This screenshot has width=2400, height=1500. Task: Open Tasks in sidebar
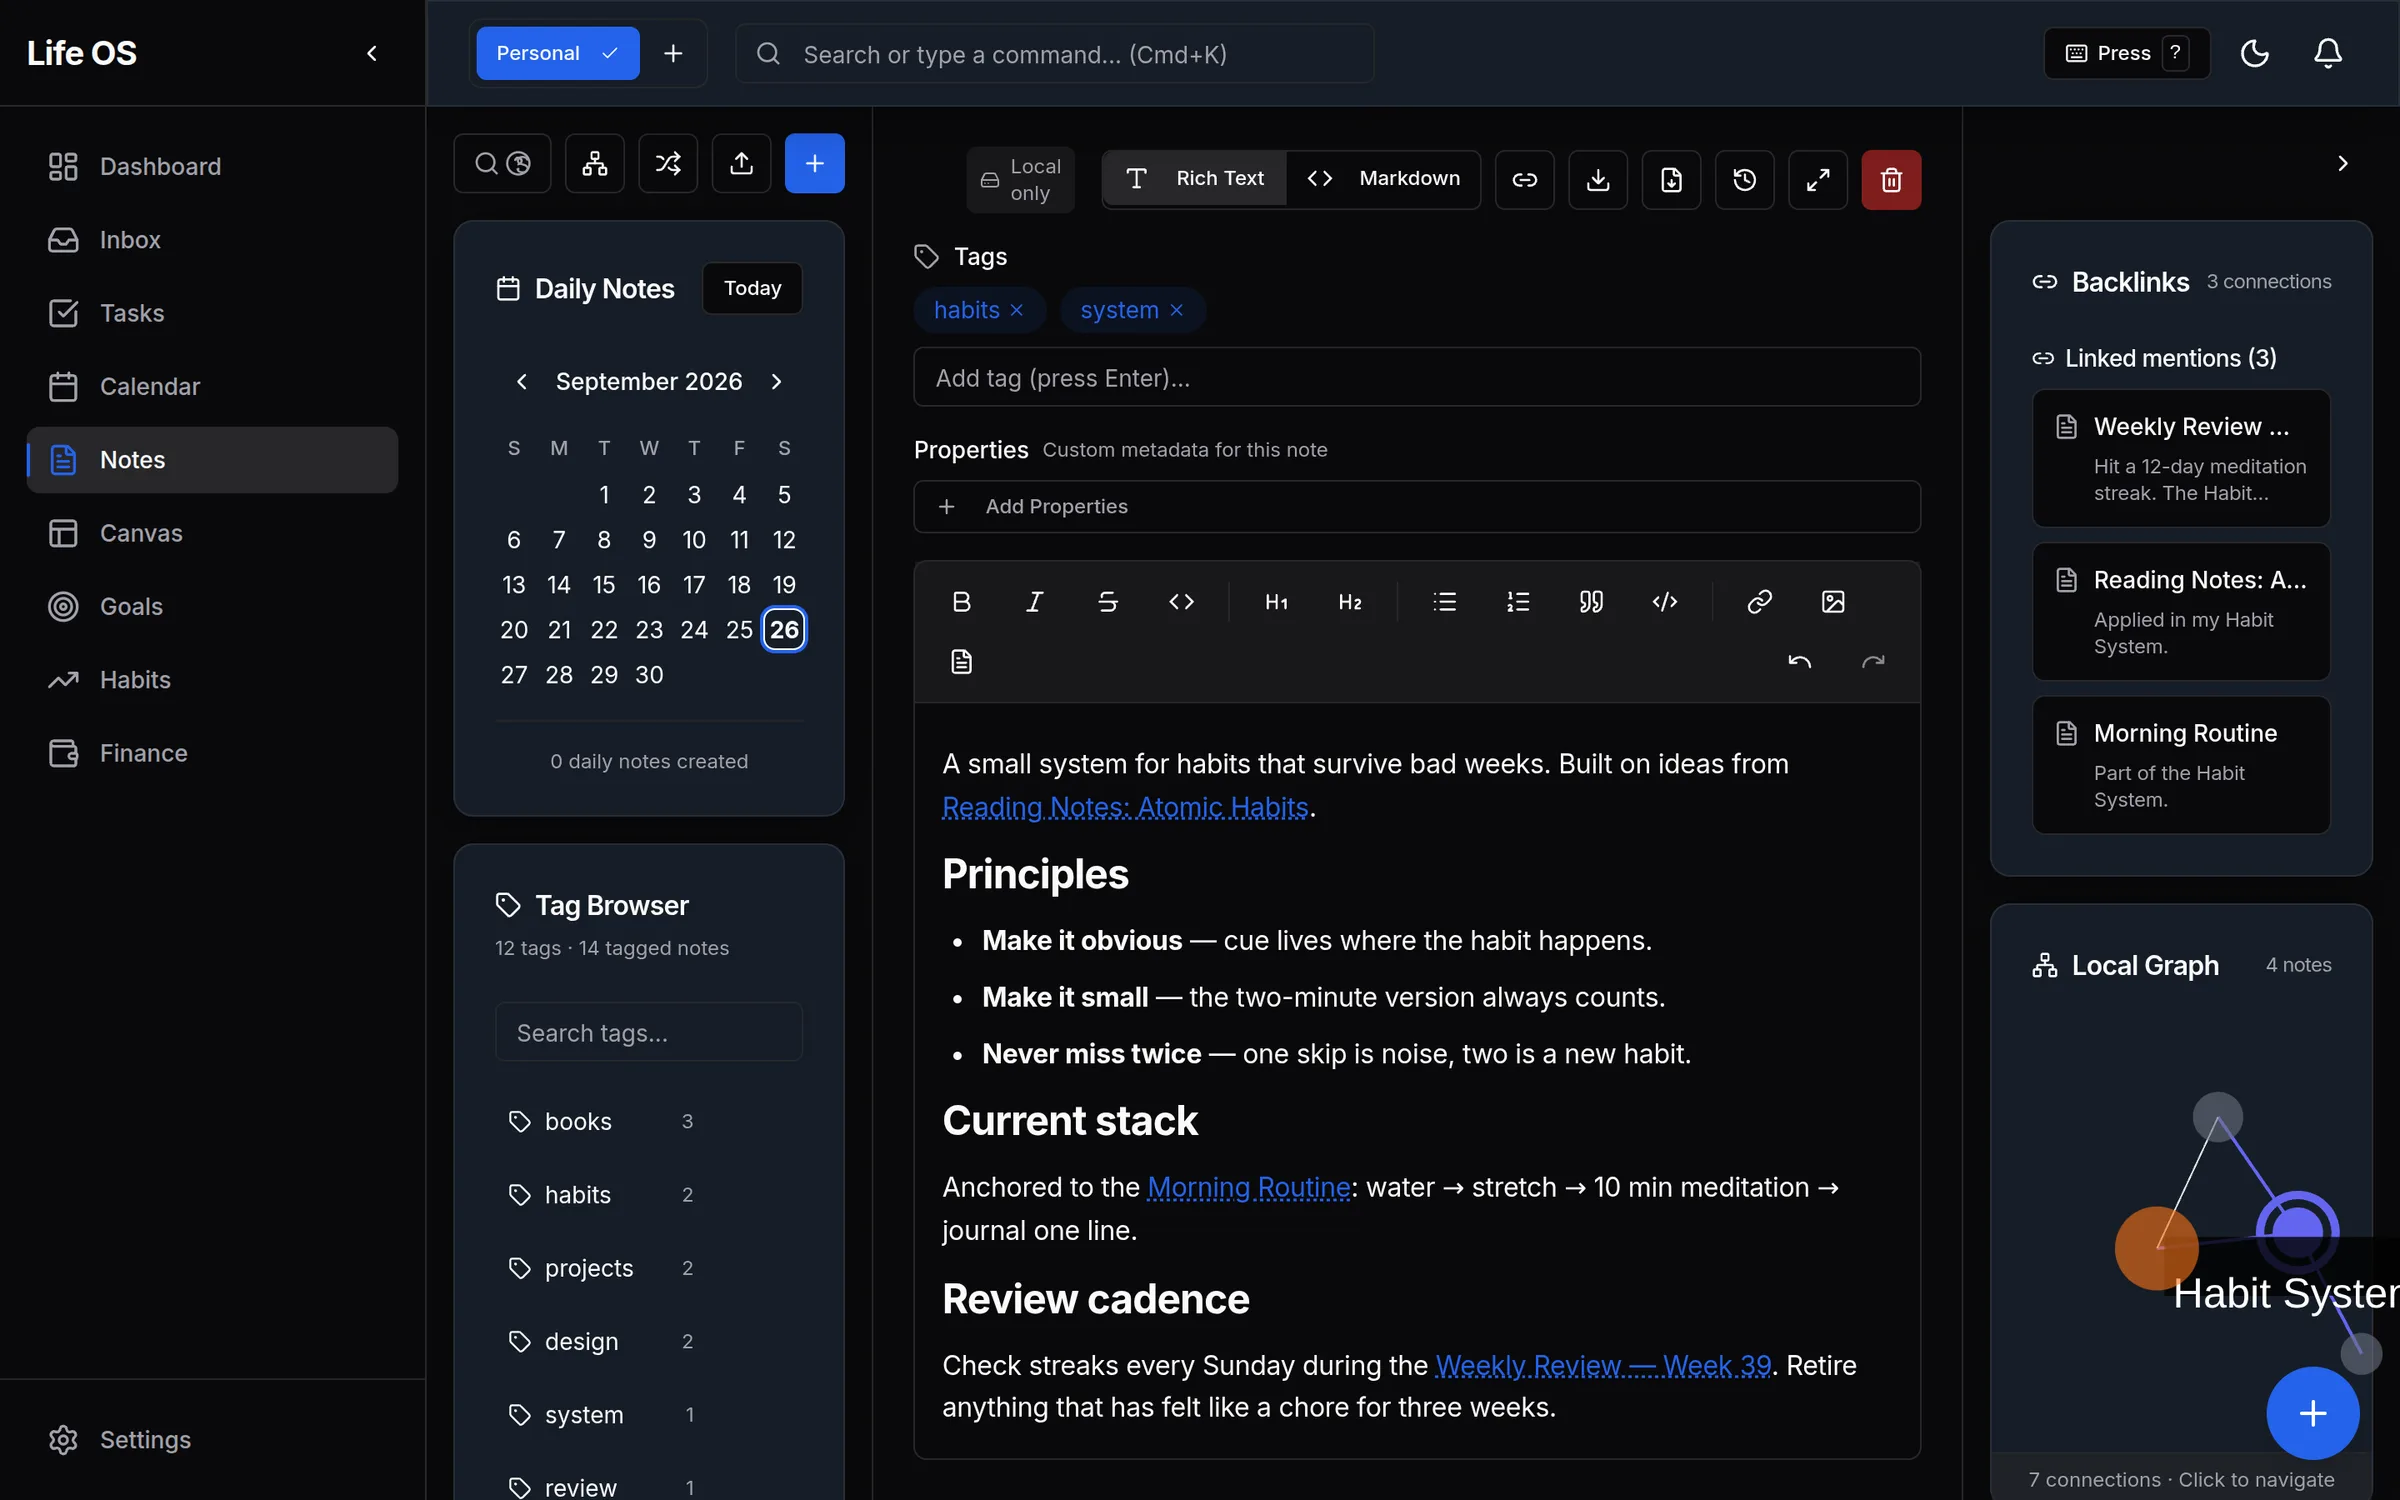click(212, 313)
